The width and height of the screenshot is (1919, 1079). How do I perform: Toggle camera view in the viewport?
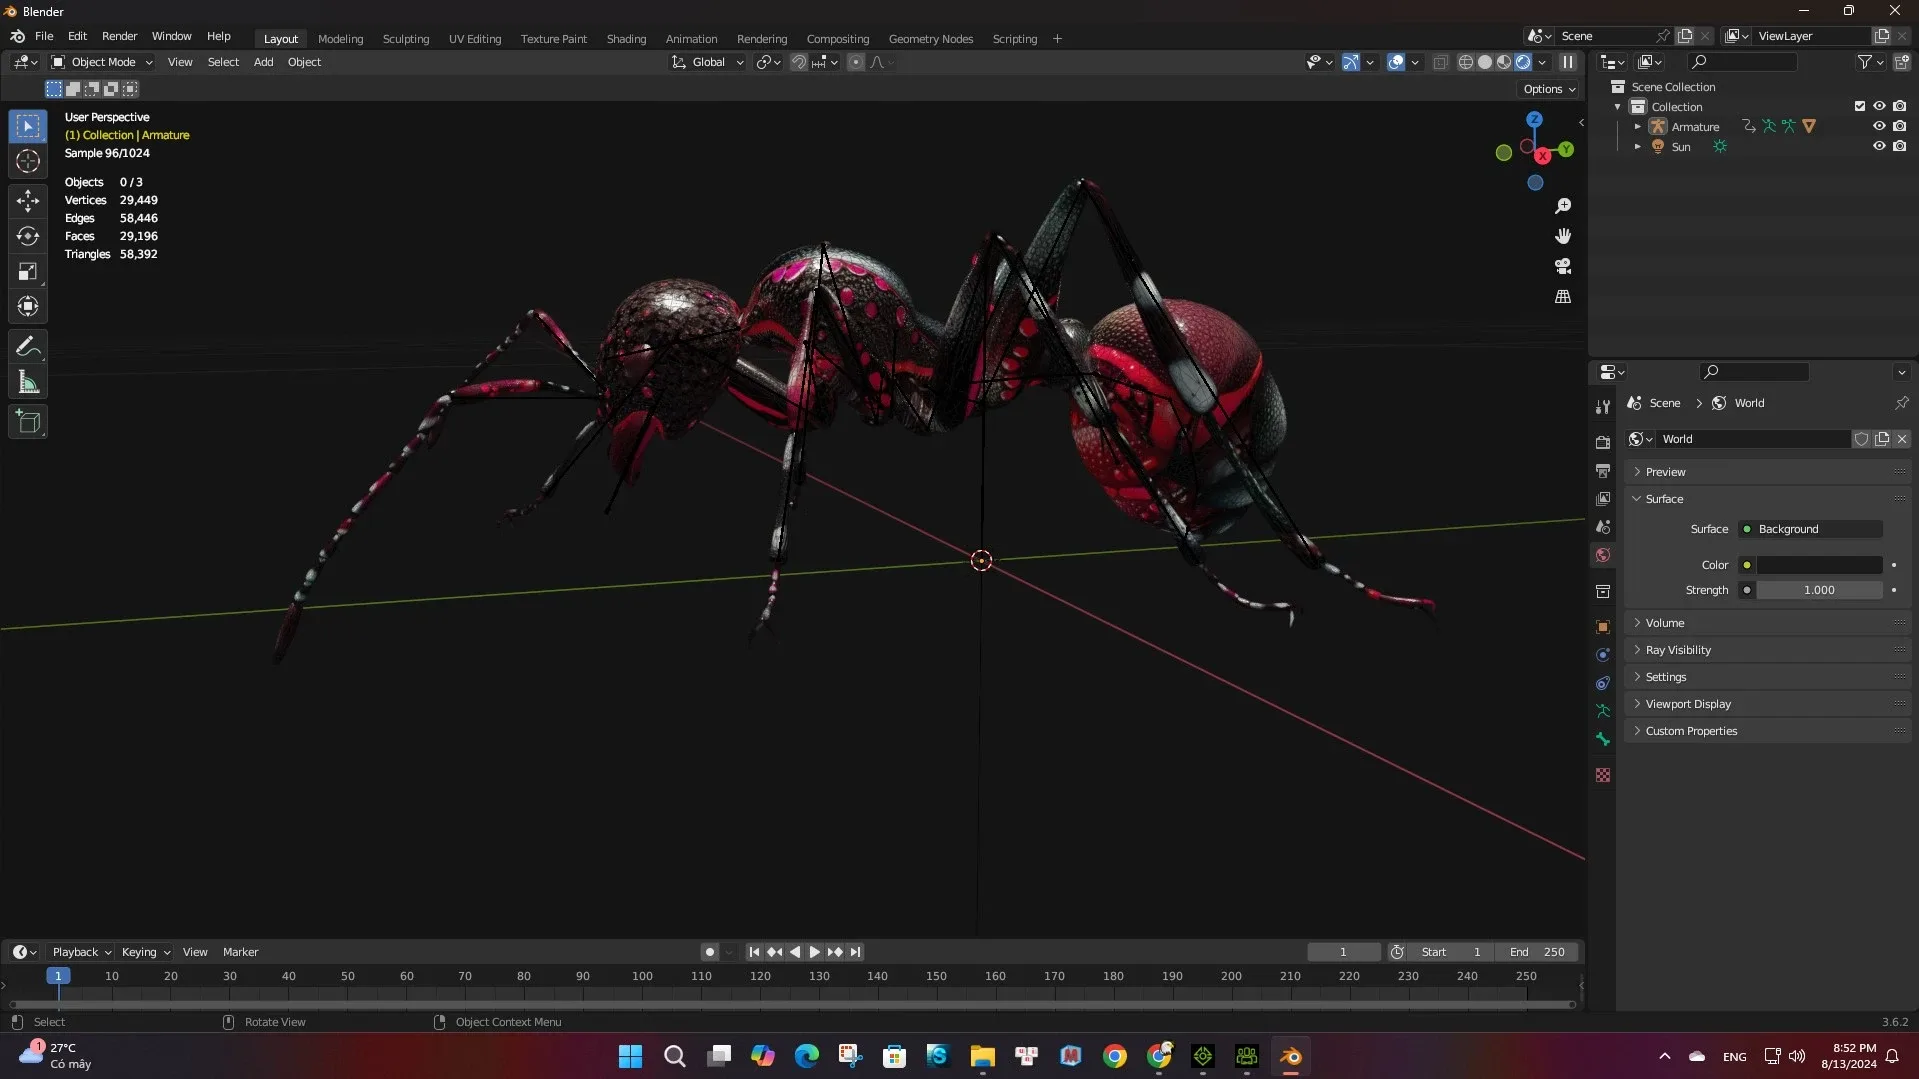[x=1563, y=266]
